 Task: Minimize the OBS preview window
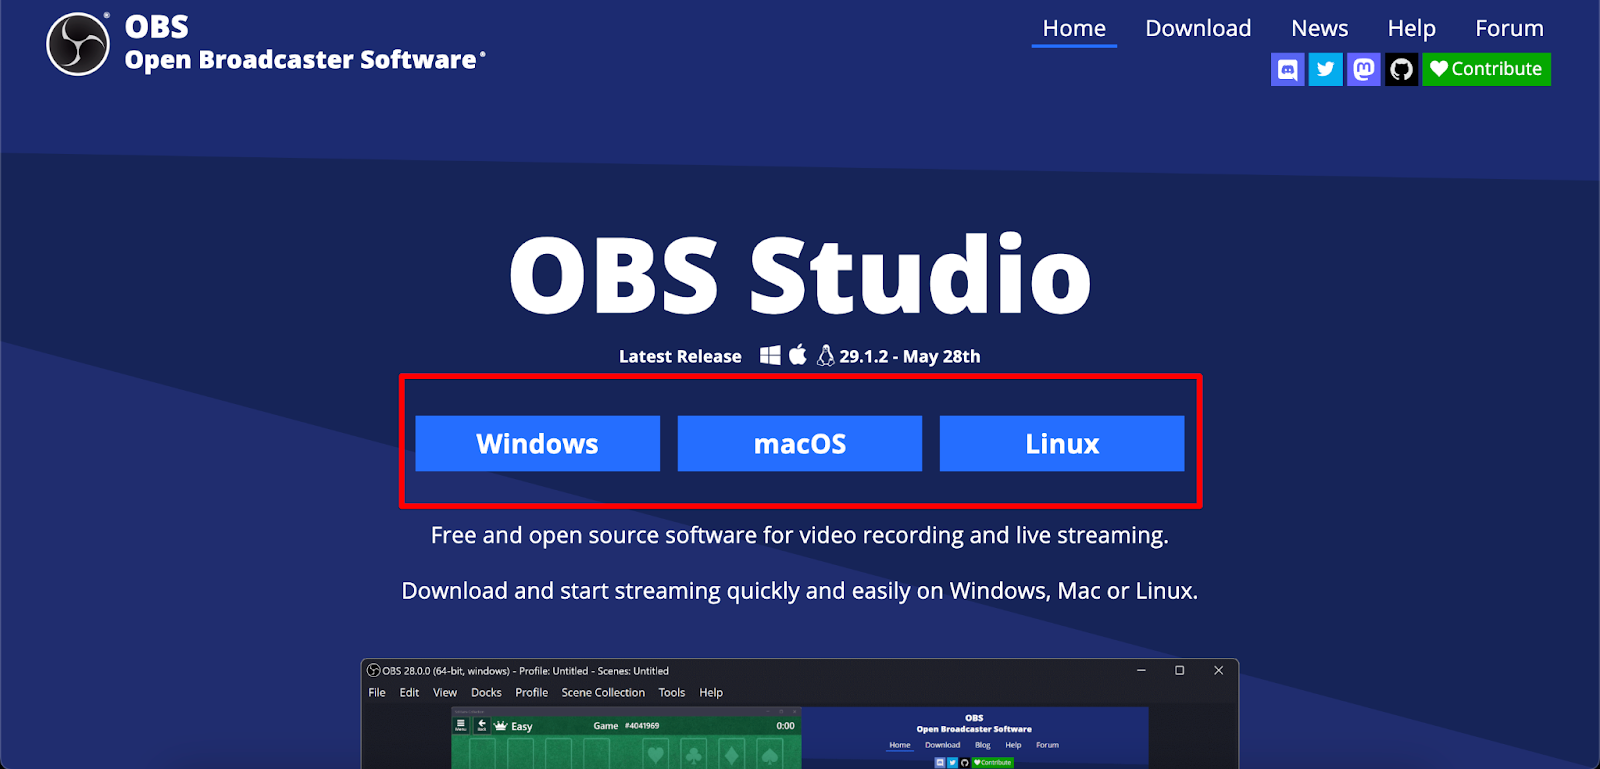(1141, 670)
